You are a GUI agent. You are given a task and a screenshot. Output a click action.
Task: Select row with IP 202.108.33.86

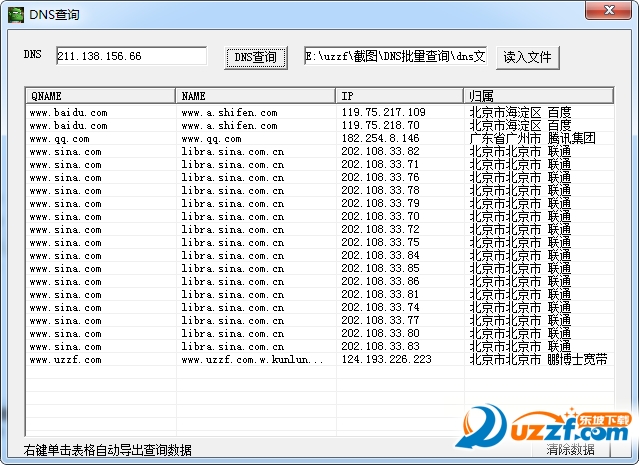[x=320, y=282]
